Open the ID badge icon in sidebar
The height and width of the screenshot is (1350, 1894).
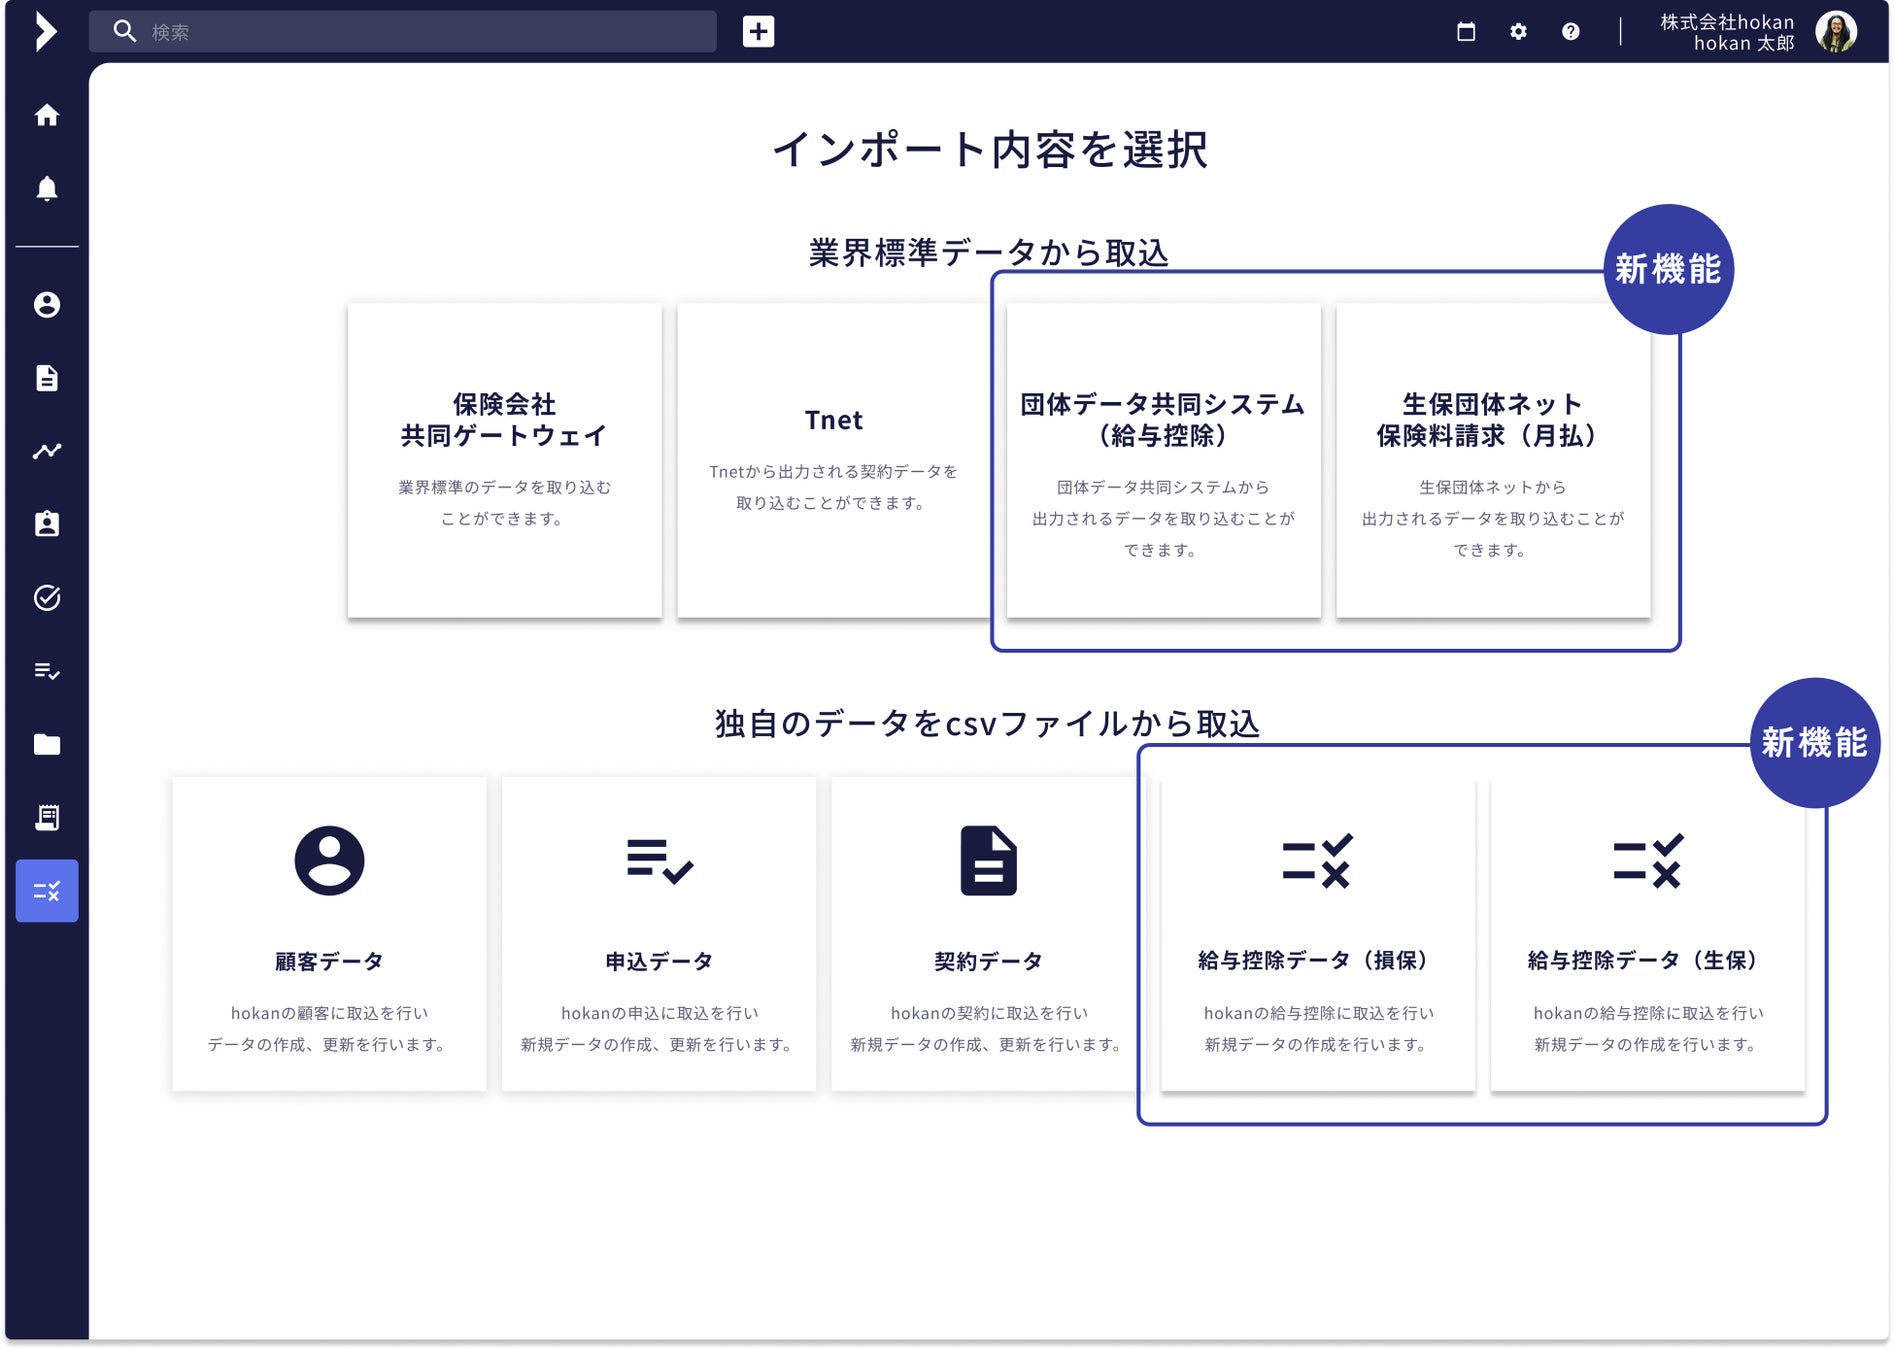pos(47,524)
